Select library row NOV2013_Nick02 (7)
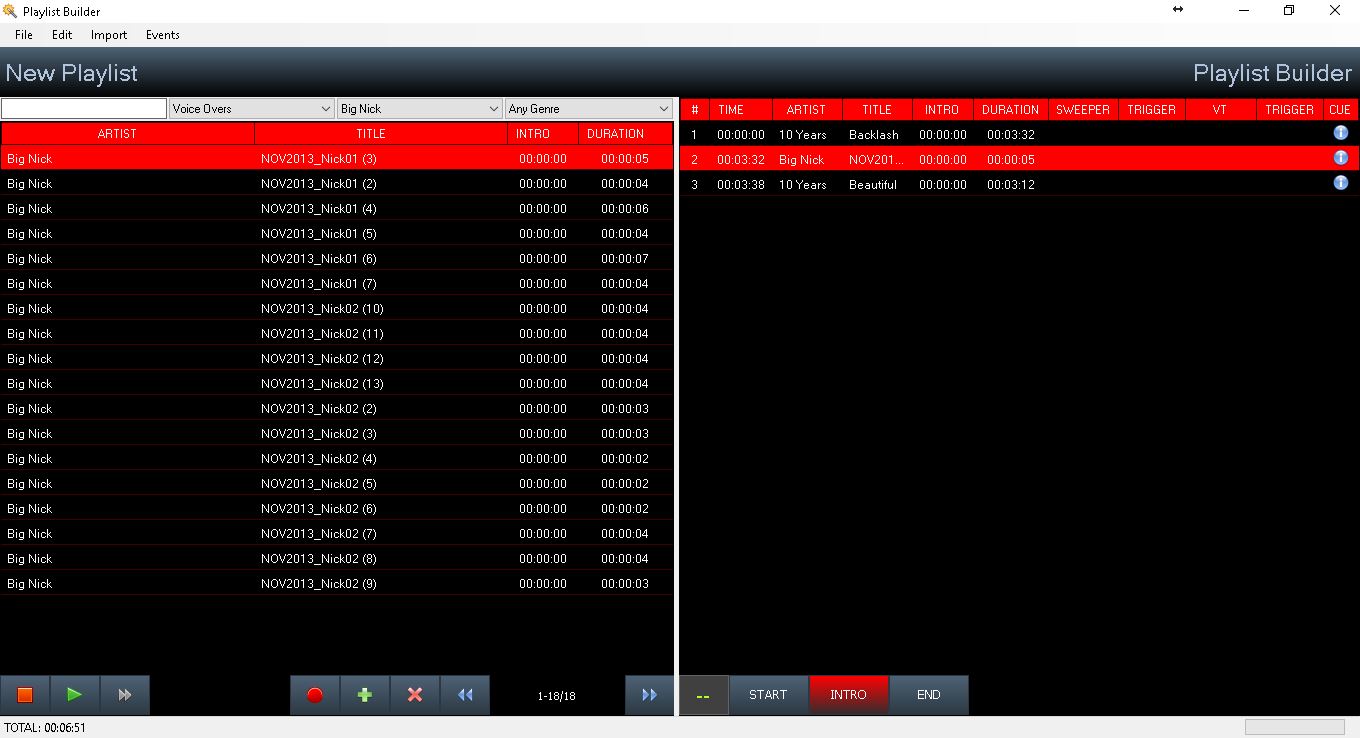 point(337,534)
